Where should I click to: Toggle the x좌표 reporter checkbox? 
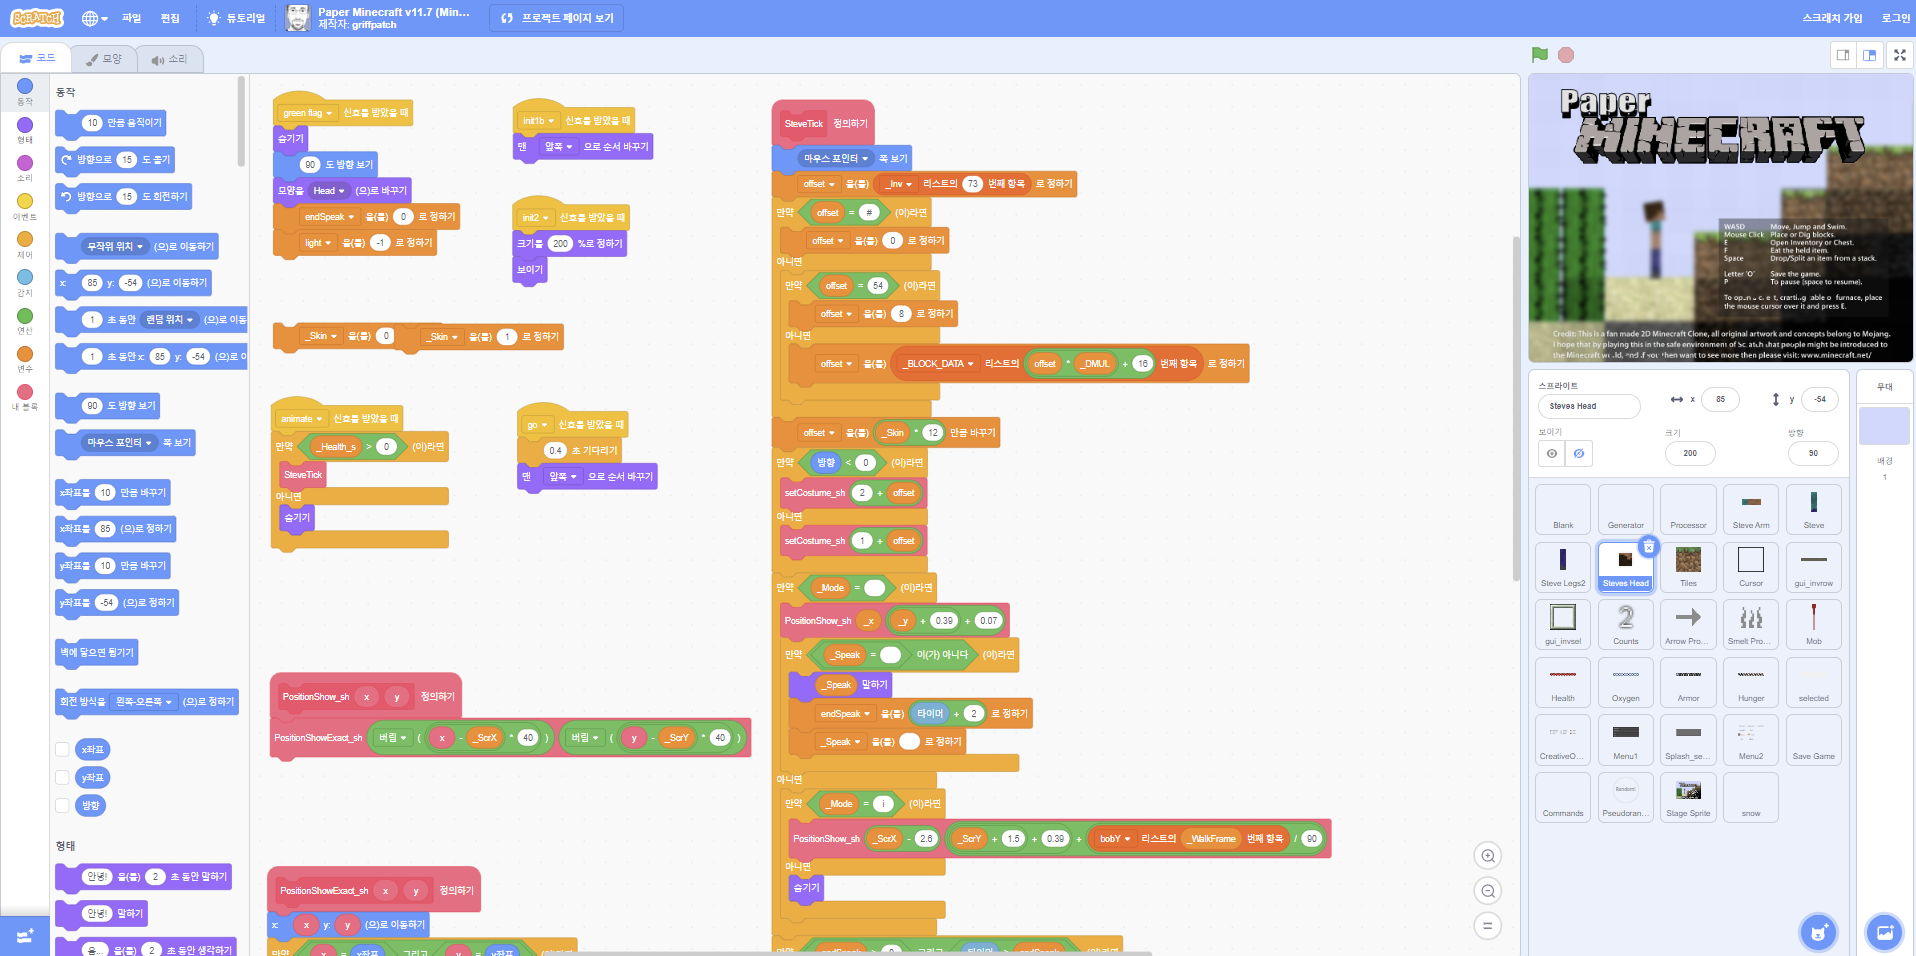62,749
